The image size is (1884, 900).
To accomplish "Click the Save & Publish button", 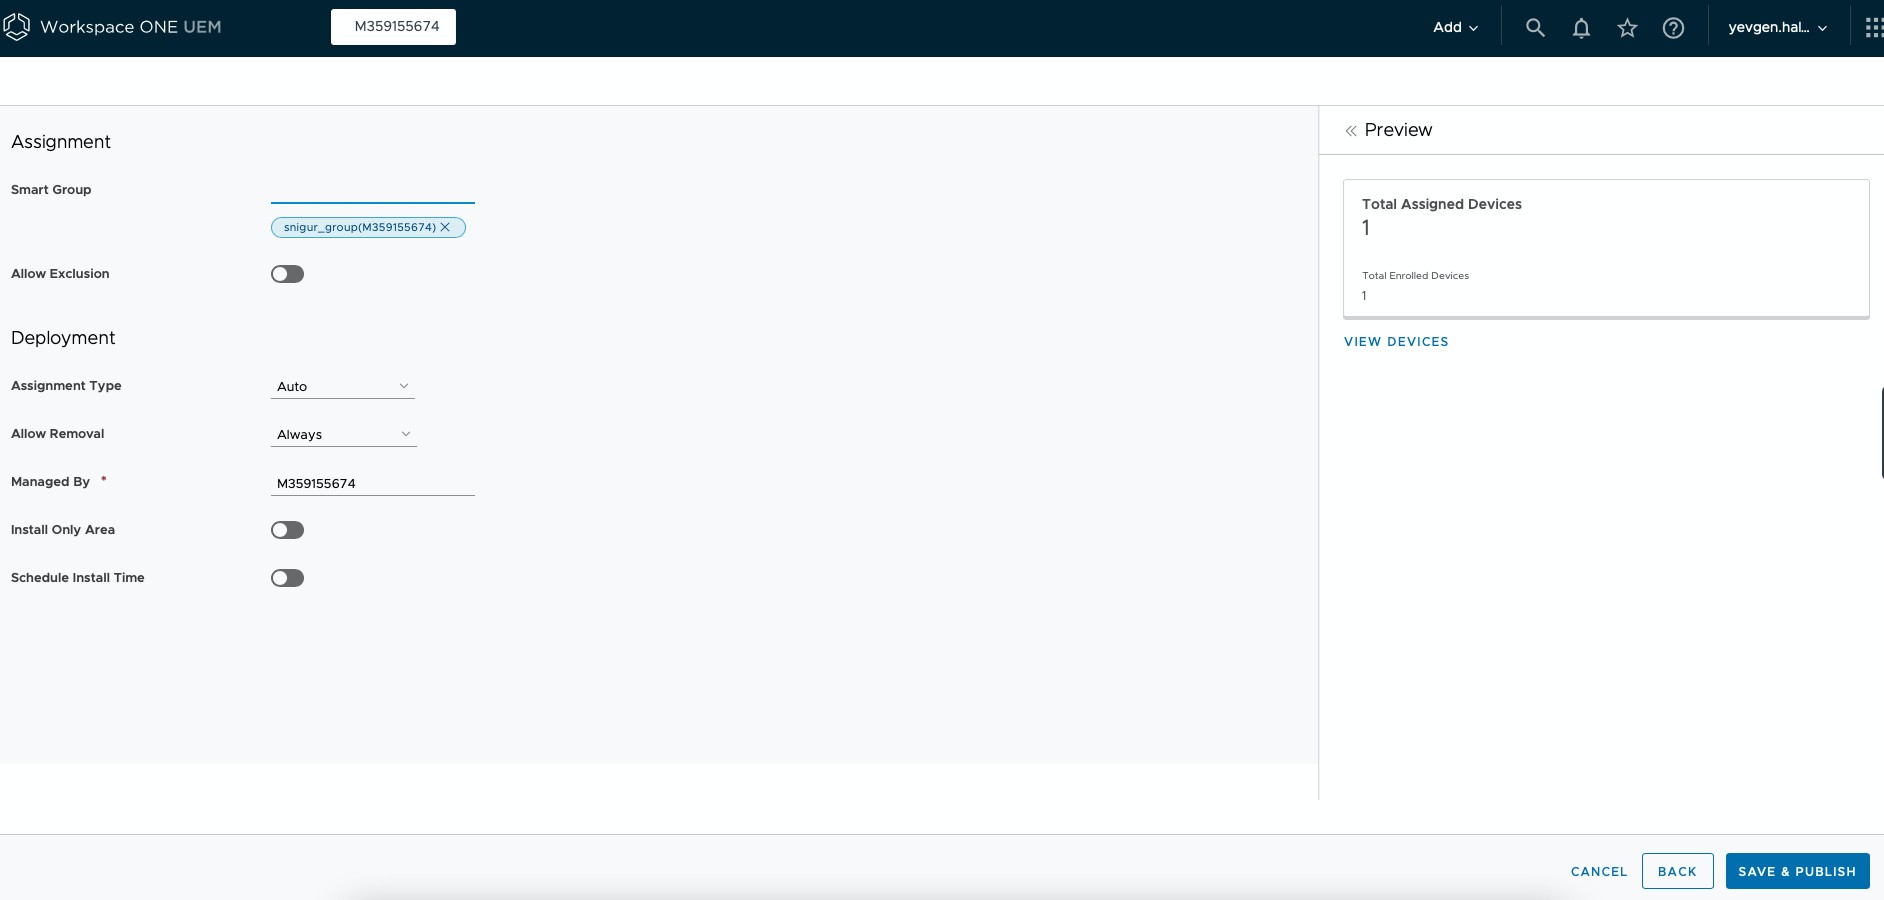I will tap(1797, 871).
